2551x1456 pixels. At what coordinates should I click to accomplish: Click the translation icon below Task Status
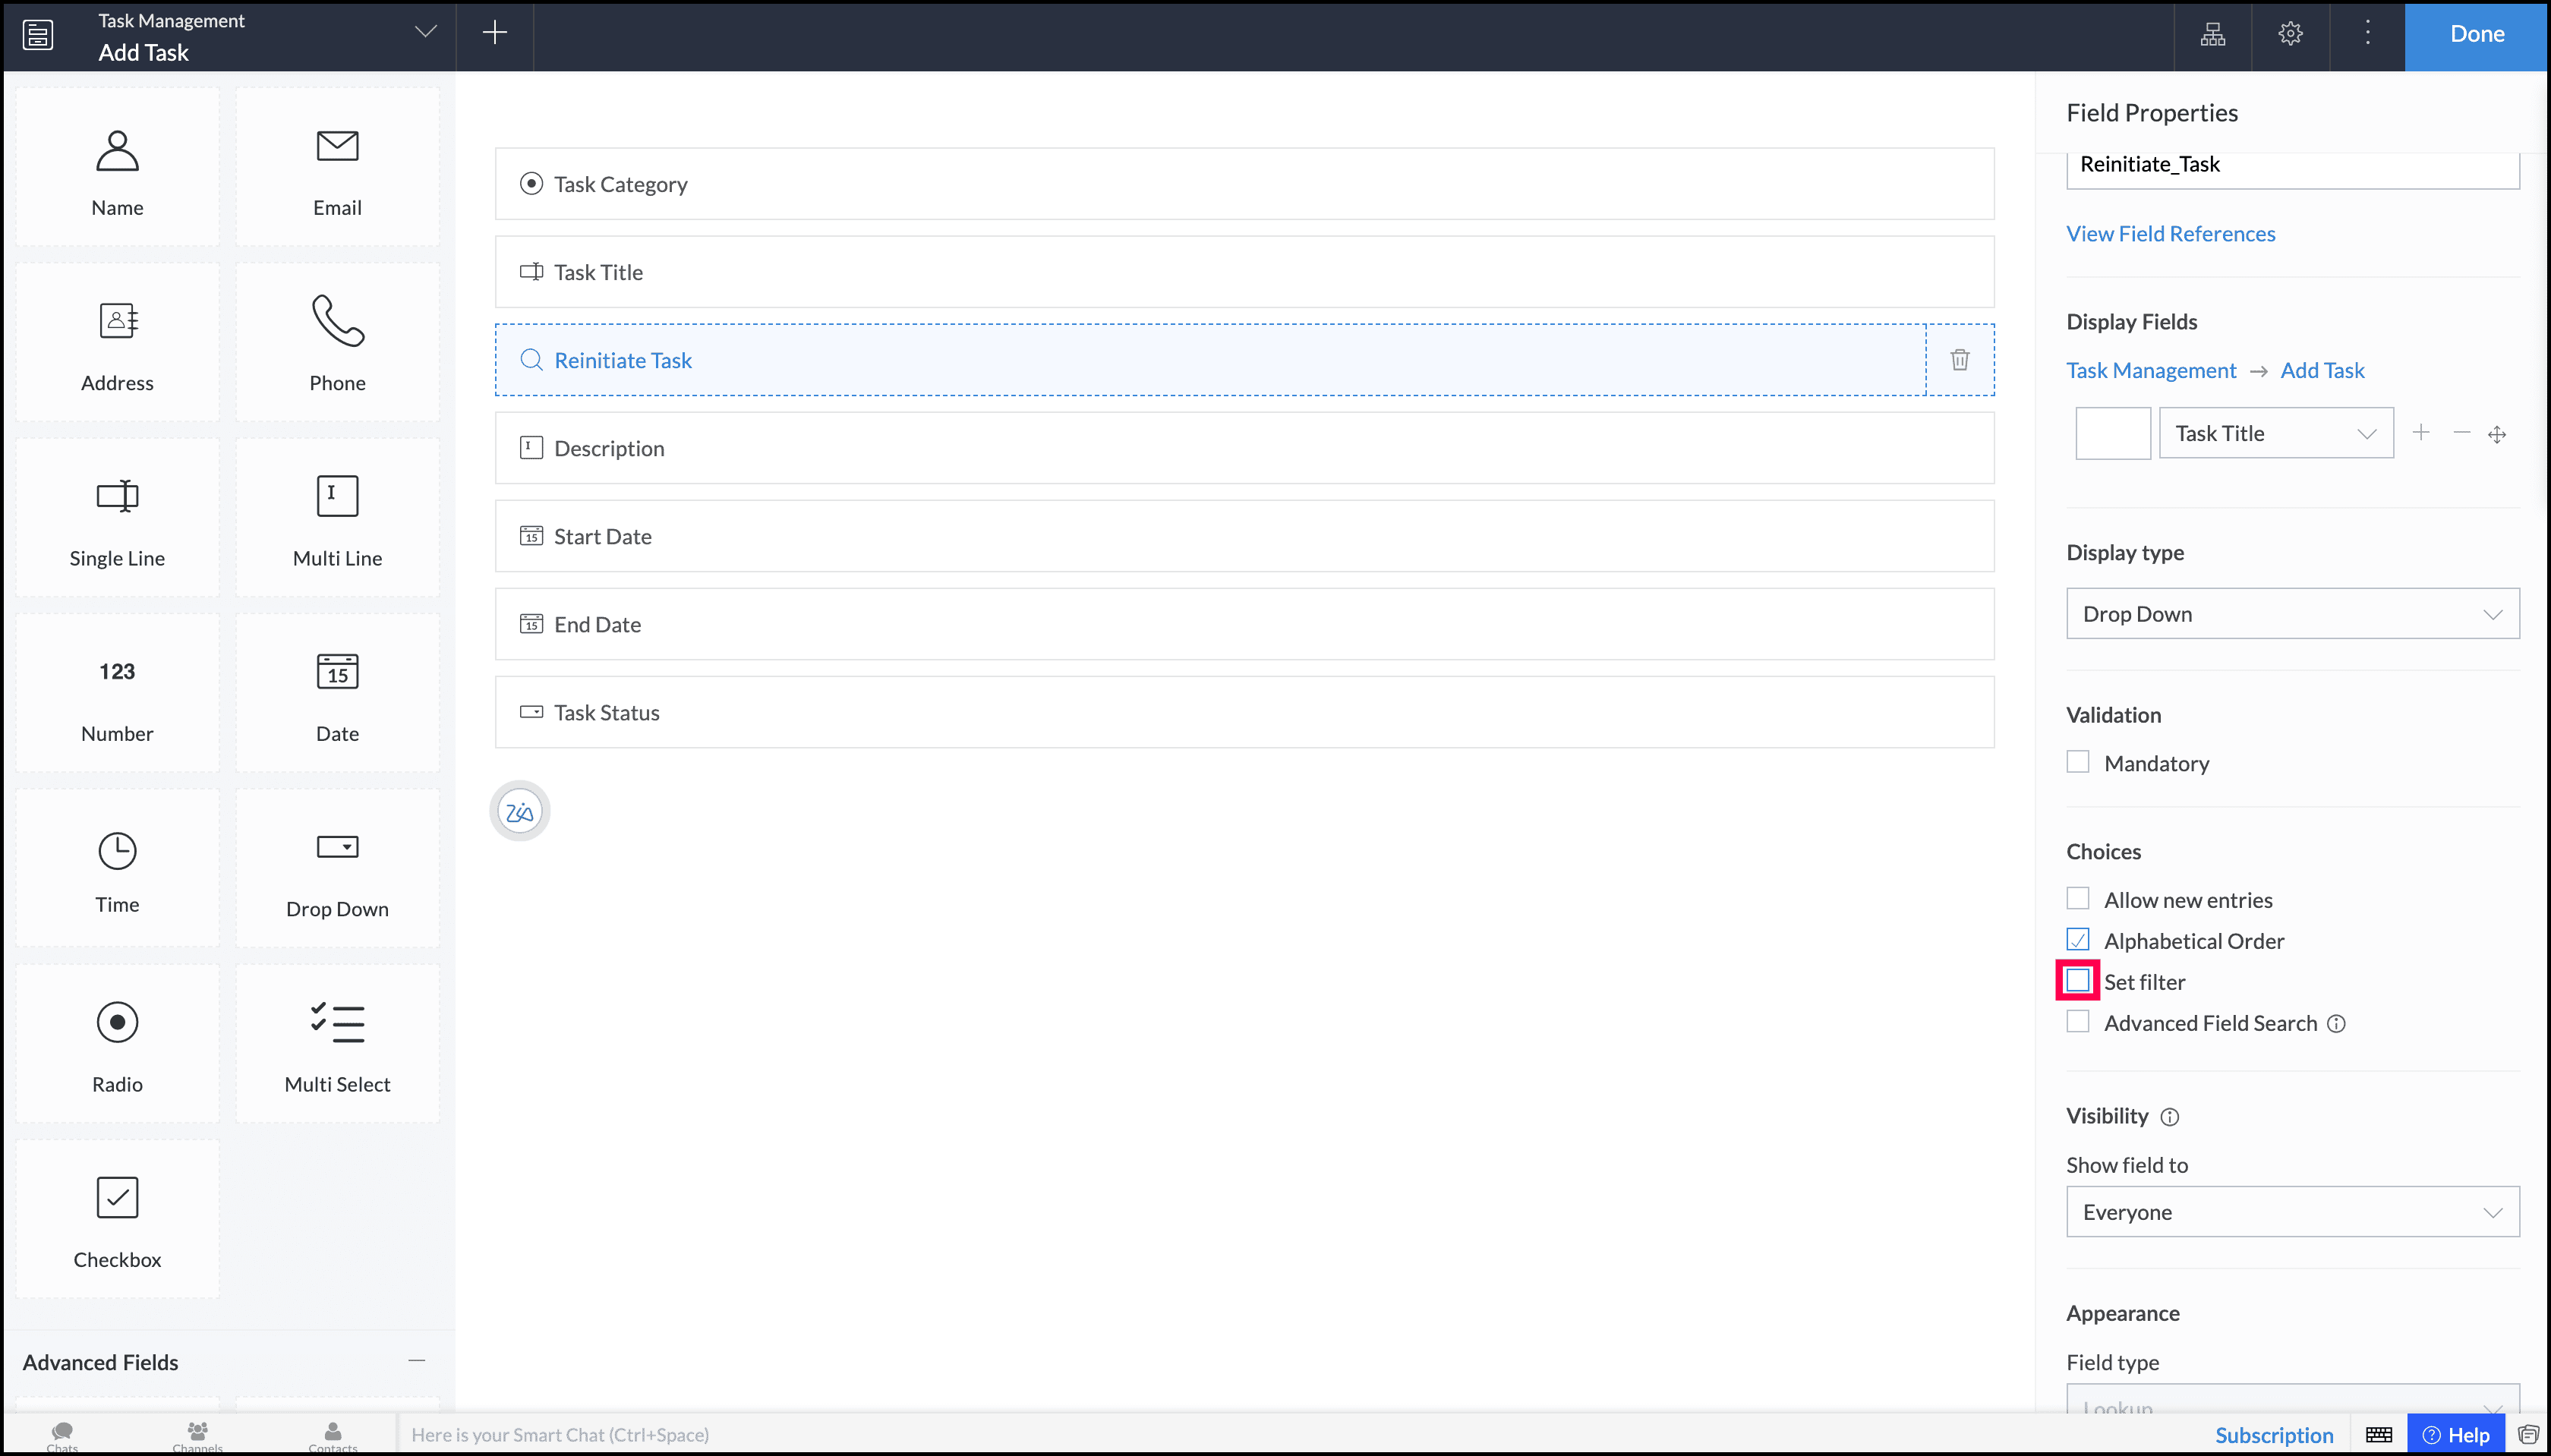519,811
